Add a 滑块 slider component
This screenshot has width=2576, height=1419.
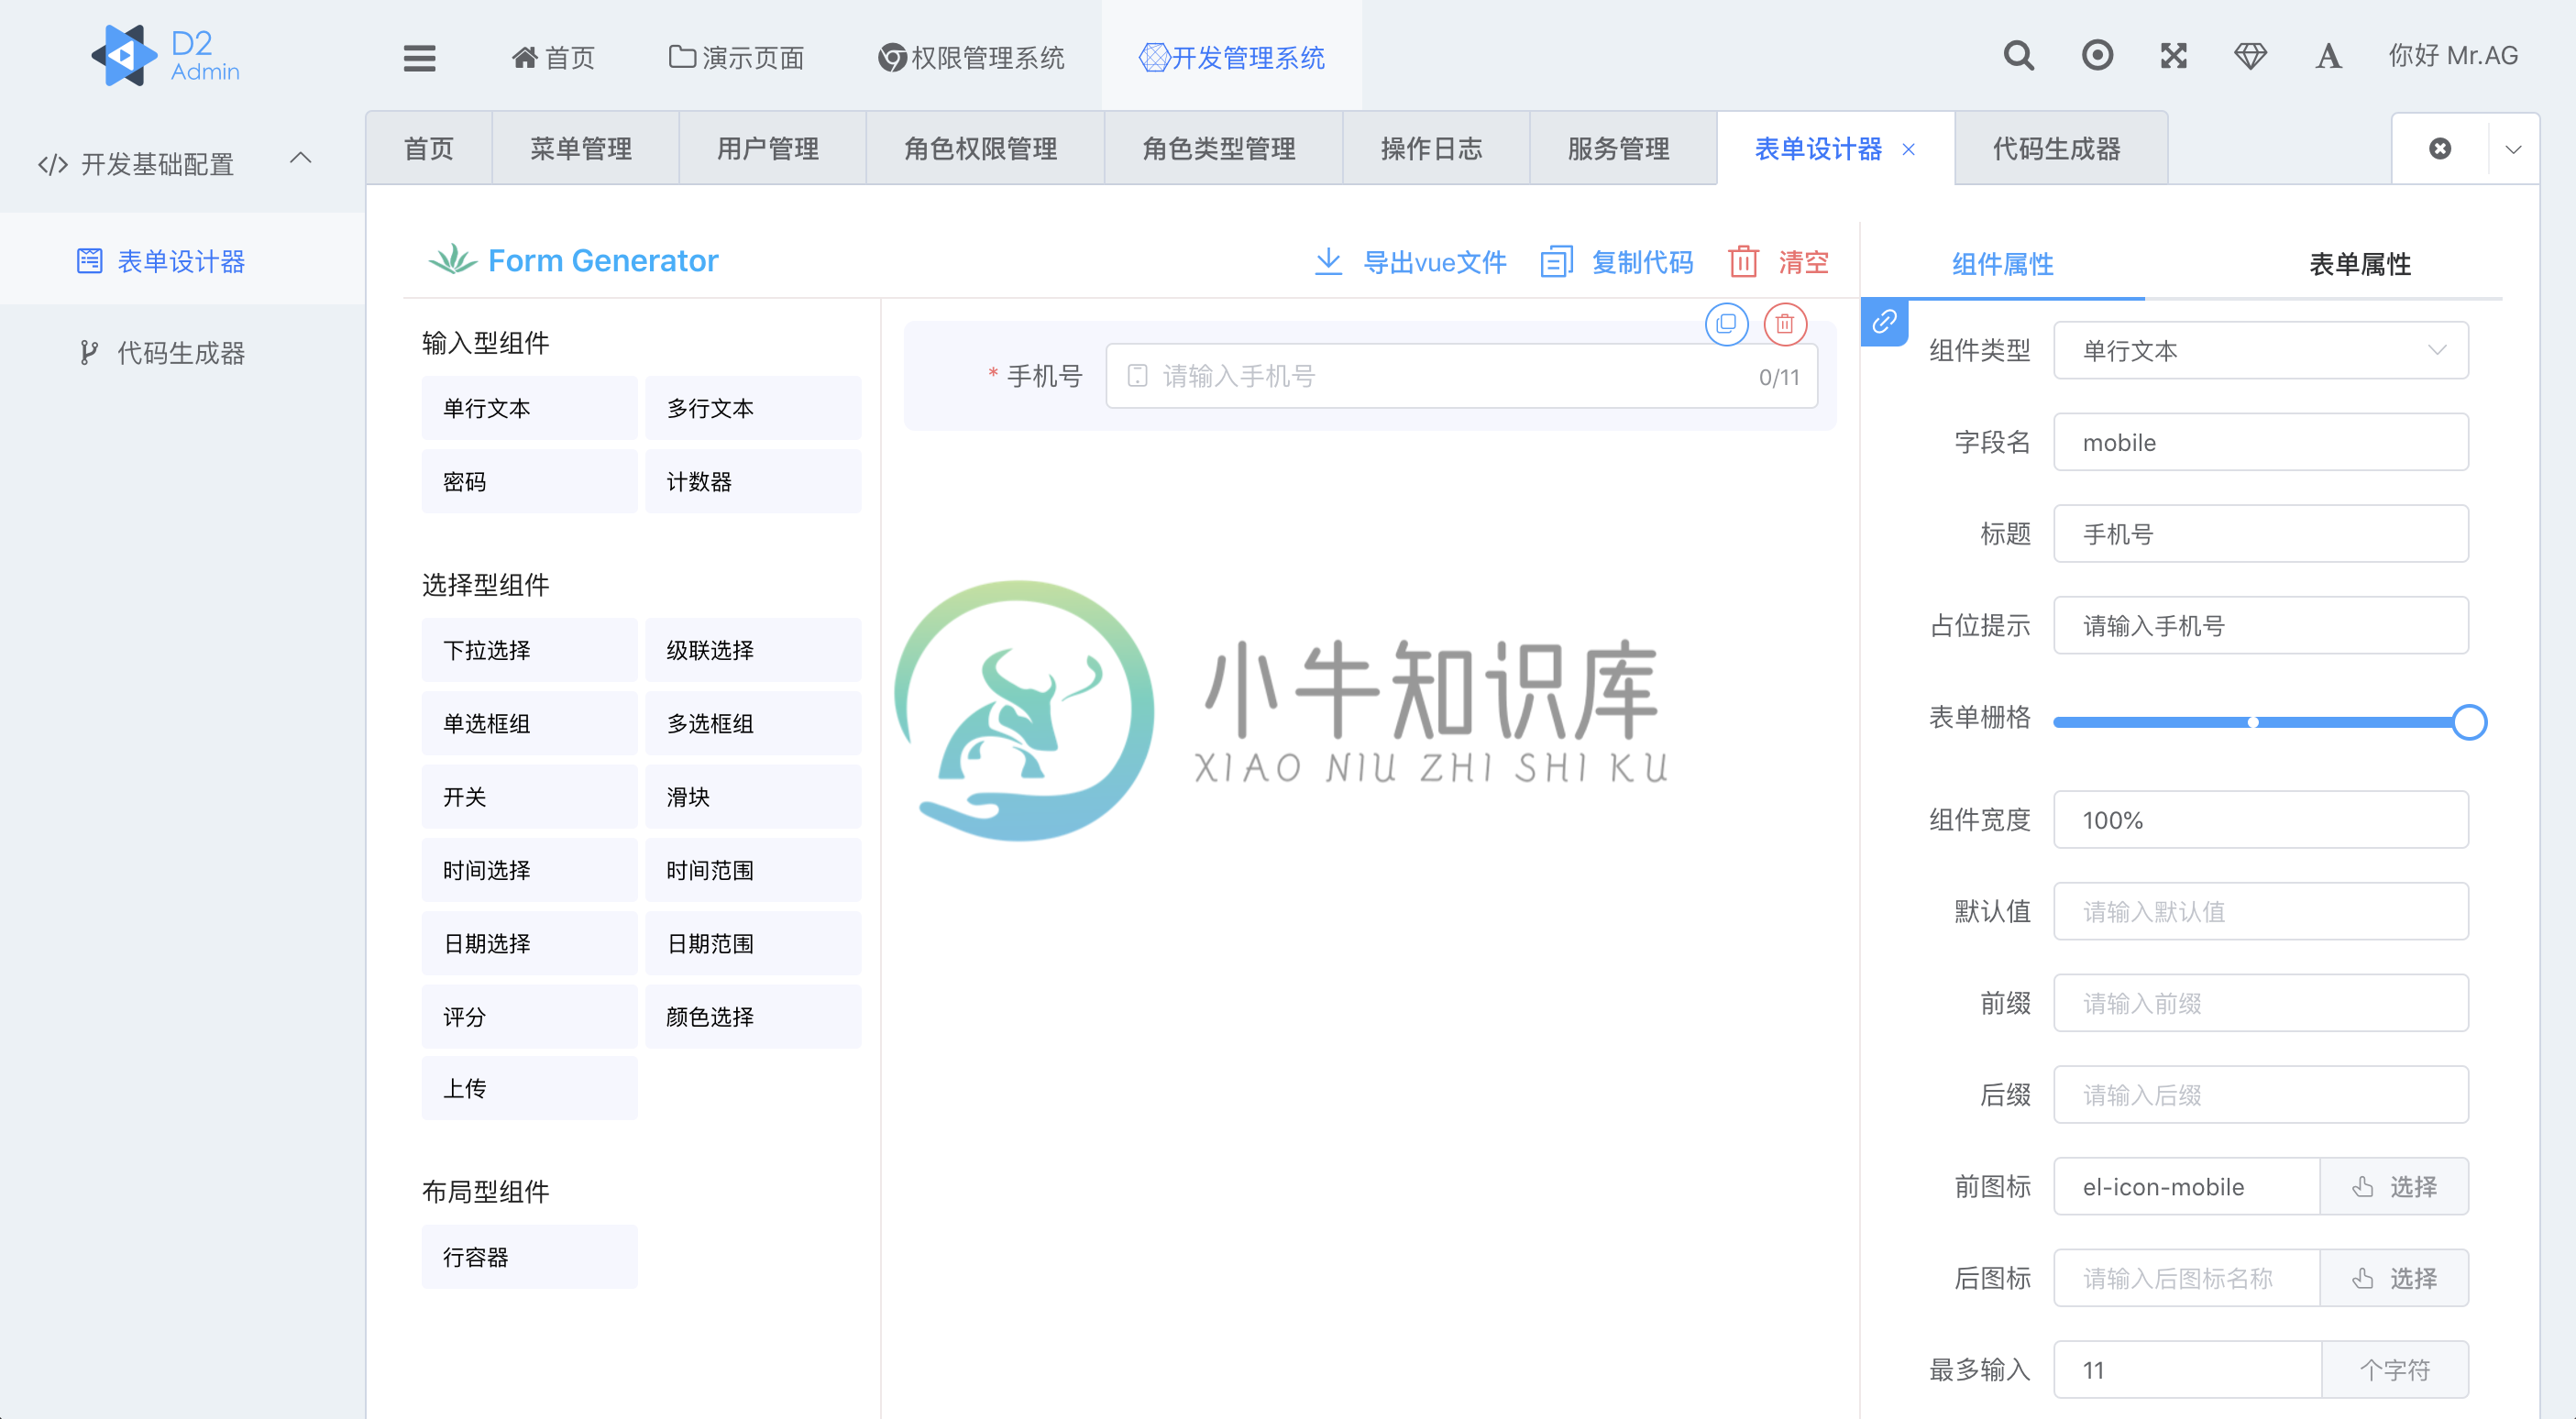tap(753, 796)
